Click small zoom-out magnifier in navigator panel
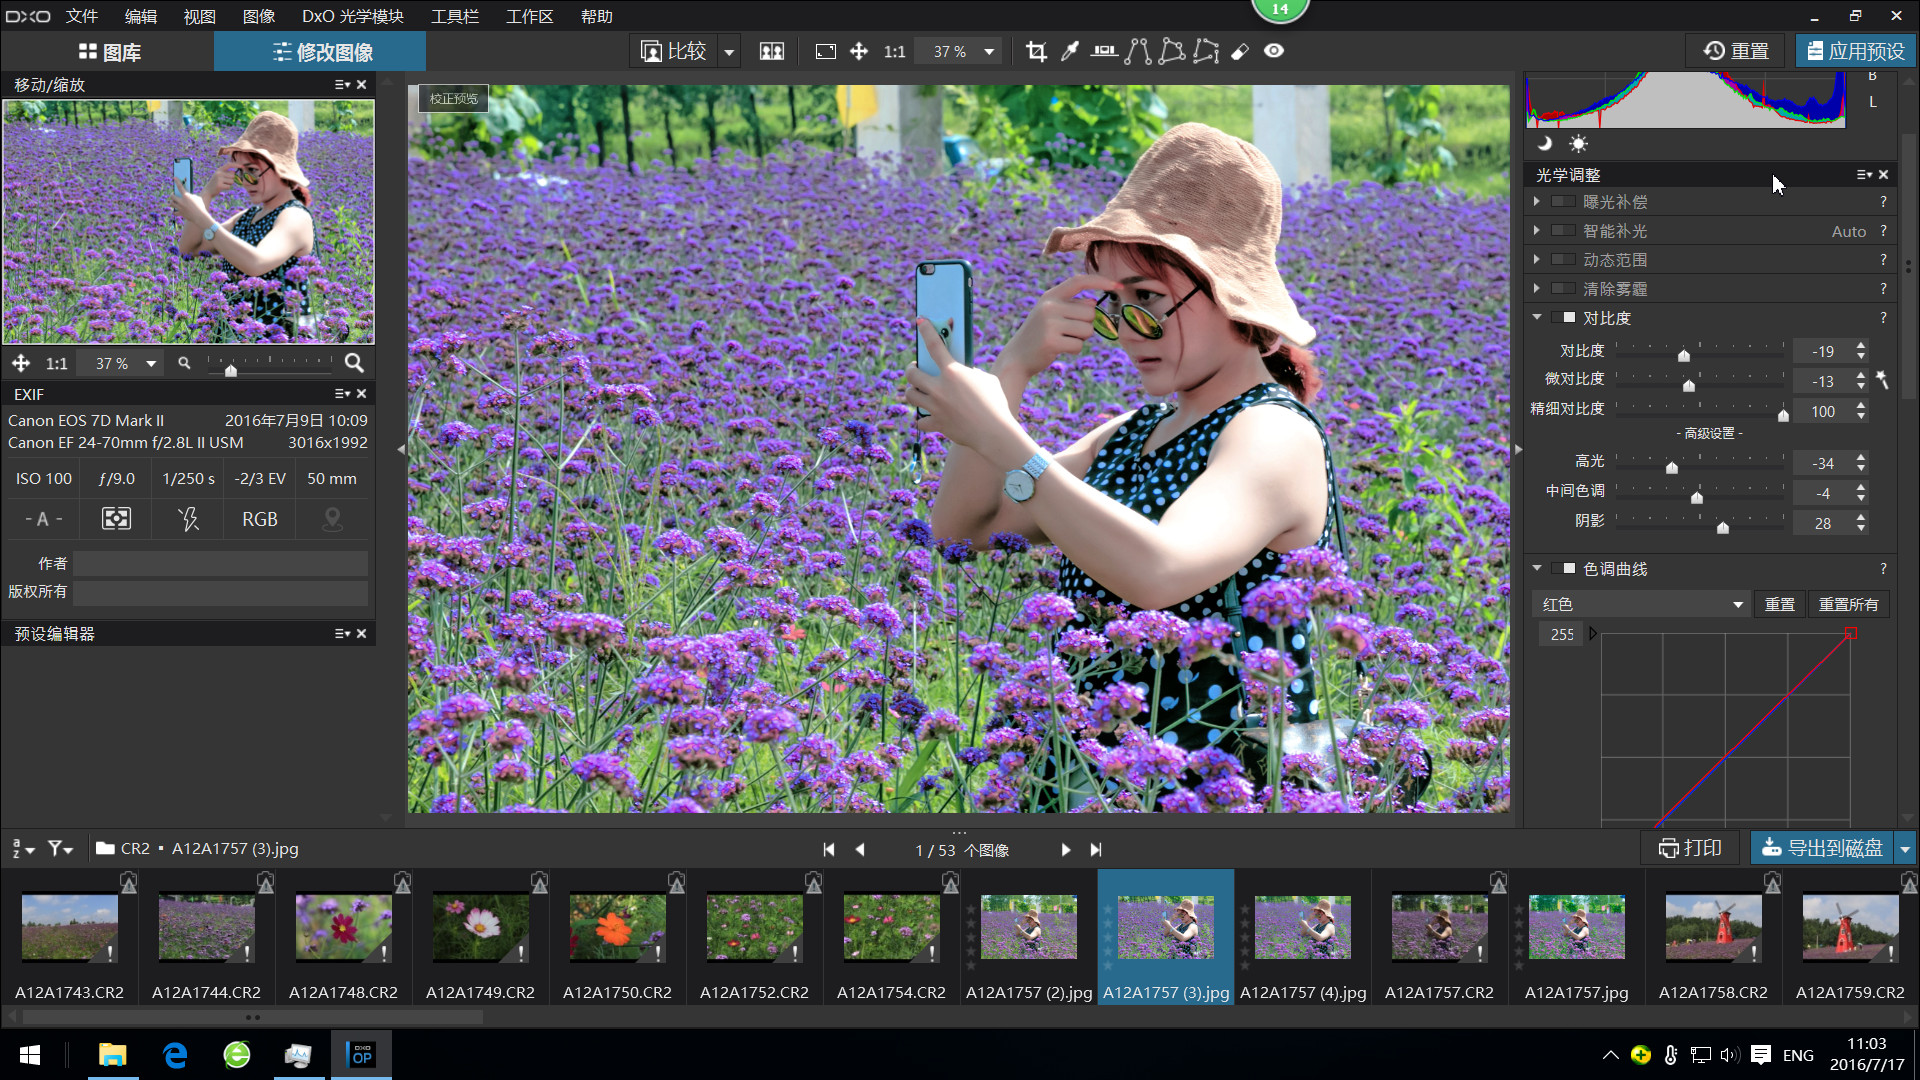Screen dimensions: 1920x1080 point(184,363)
